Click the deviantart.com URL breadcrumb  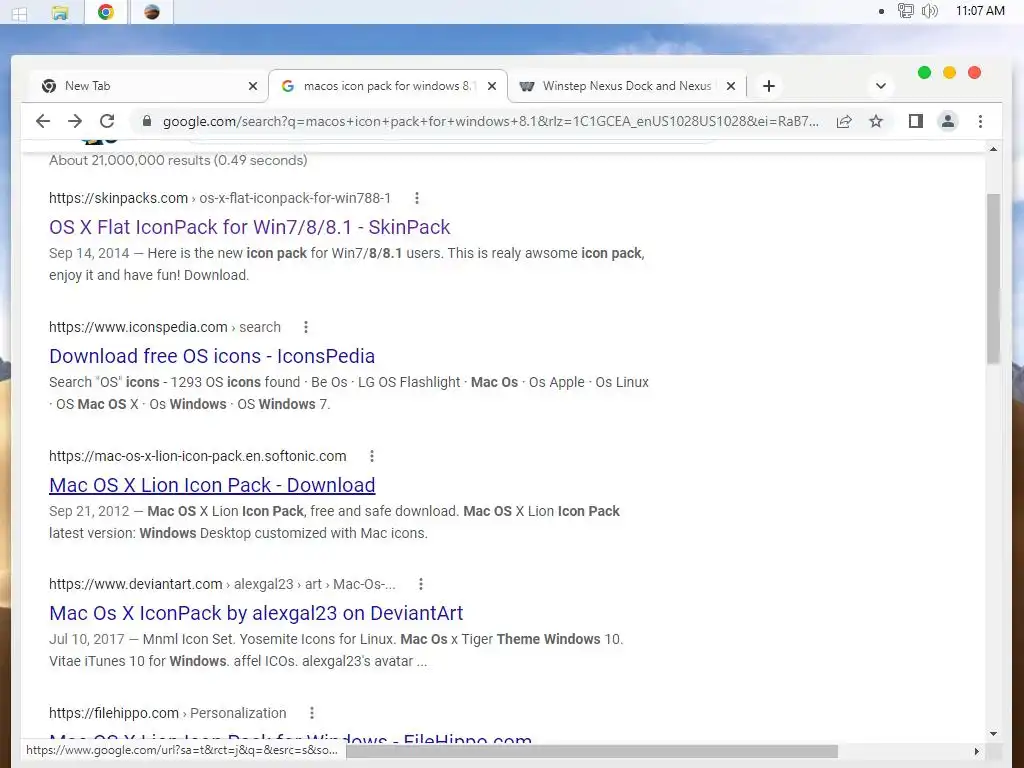[x=222, y=584]
